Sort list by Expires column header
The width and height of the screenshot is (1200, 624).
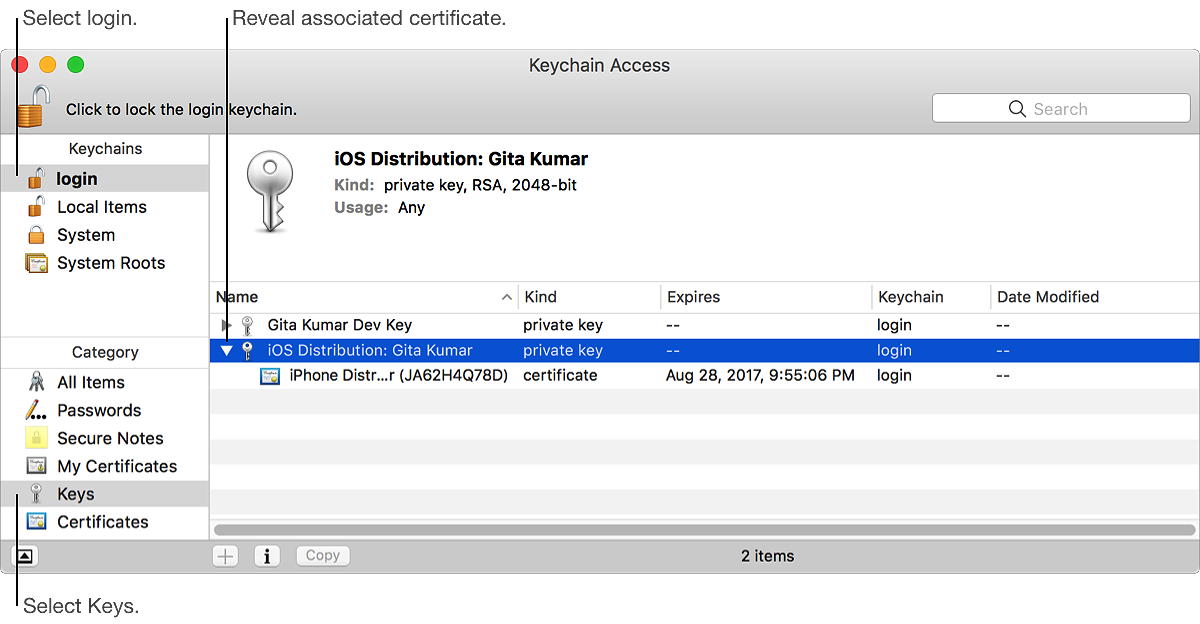click(x=766, y=297)
